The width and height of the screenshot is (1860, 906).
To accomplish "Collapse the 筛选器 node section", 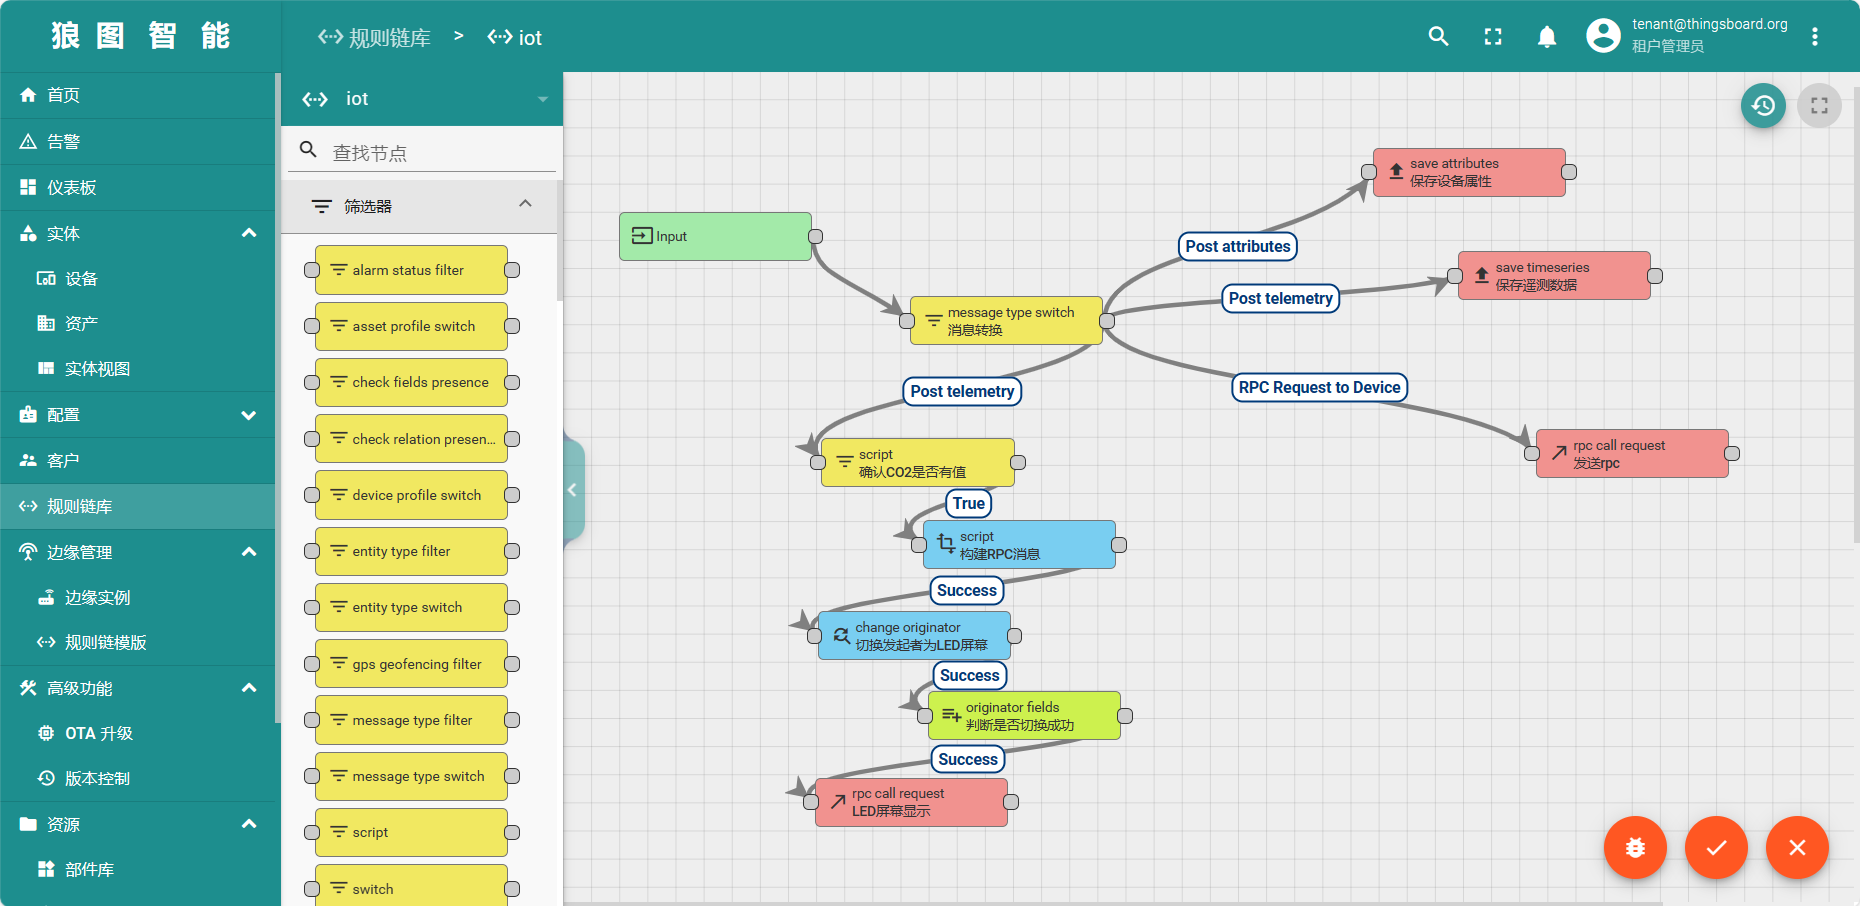I will (x=525, y=204).
